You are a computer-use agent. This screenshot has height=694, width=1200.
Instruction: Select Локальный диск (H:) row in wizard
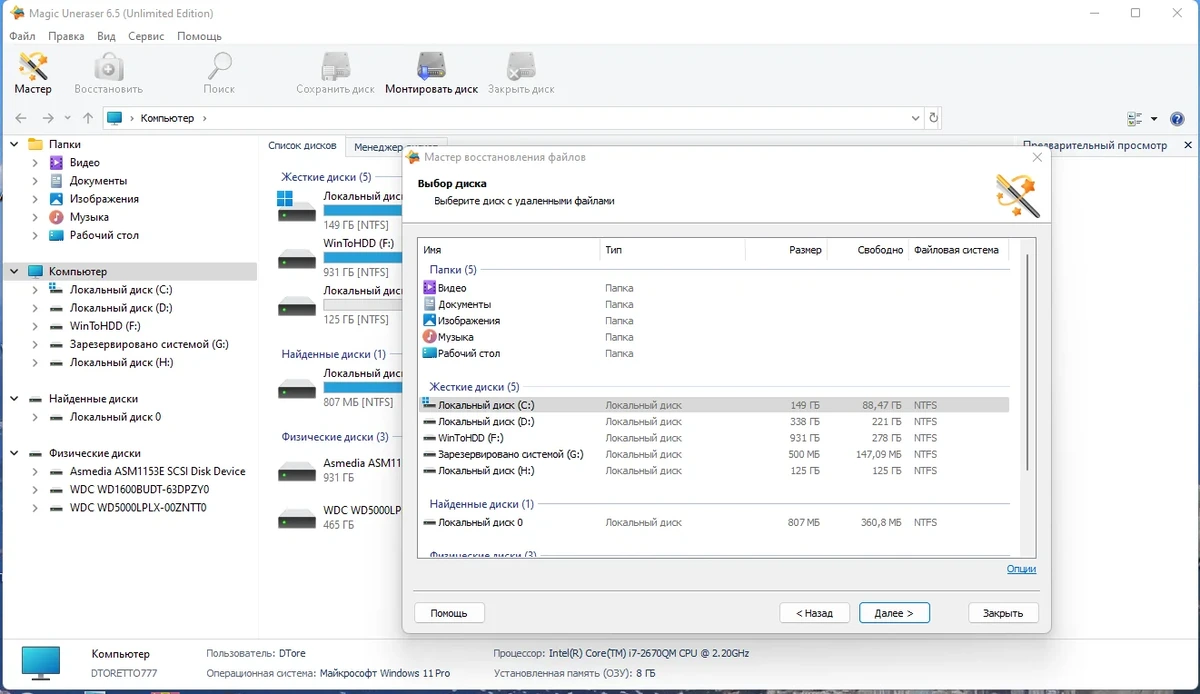point(714,470)
